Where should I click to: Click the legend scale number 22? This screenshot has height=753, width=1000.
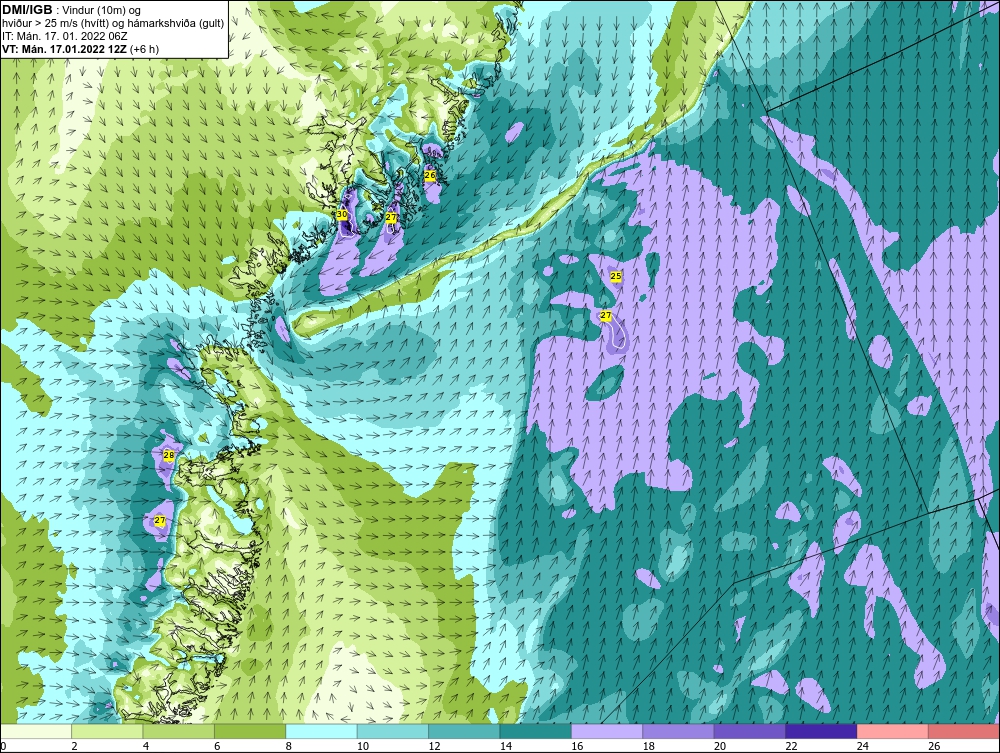[x=791, y=747]
